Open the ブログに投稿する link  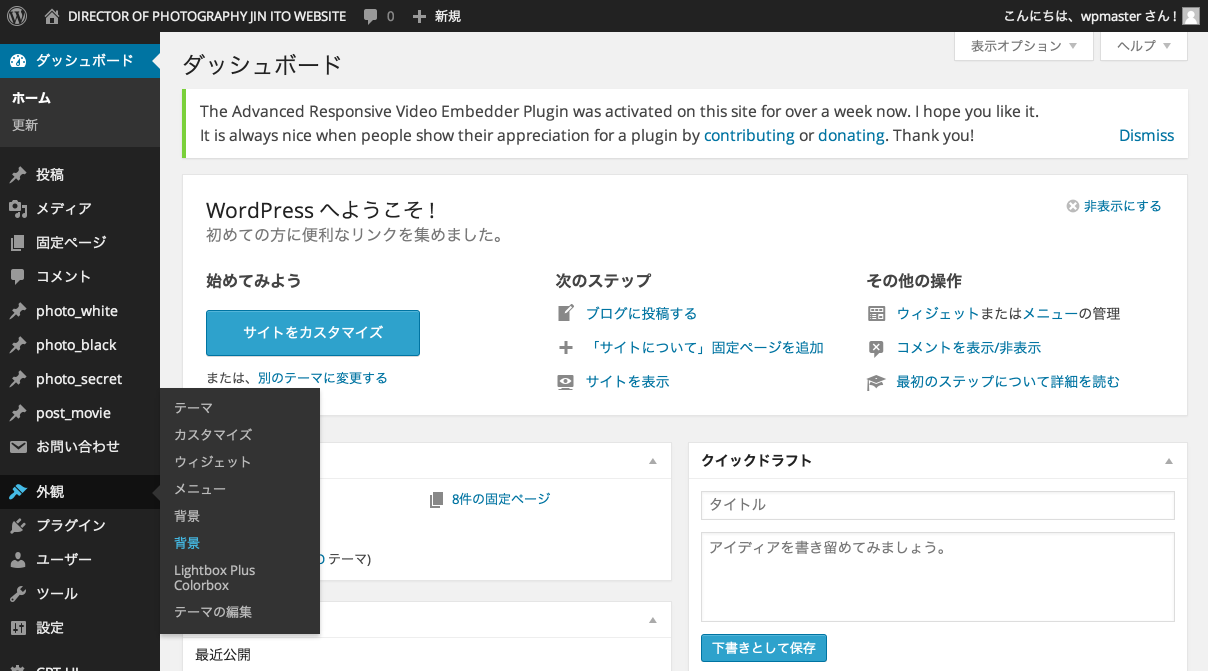pyautogui.click(x=641, y=313)
